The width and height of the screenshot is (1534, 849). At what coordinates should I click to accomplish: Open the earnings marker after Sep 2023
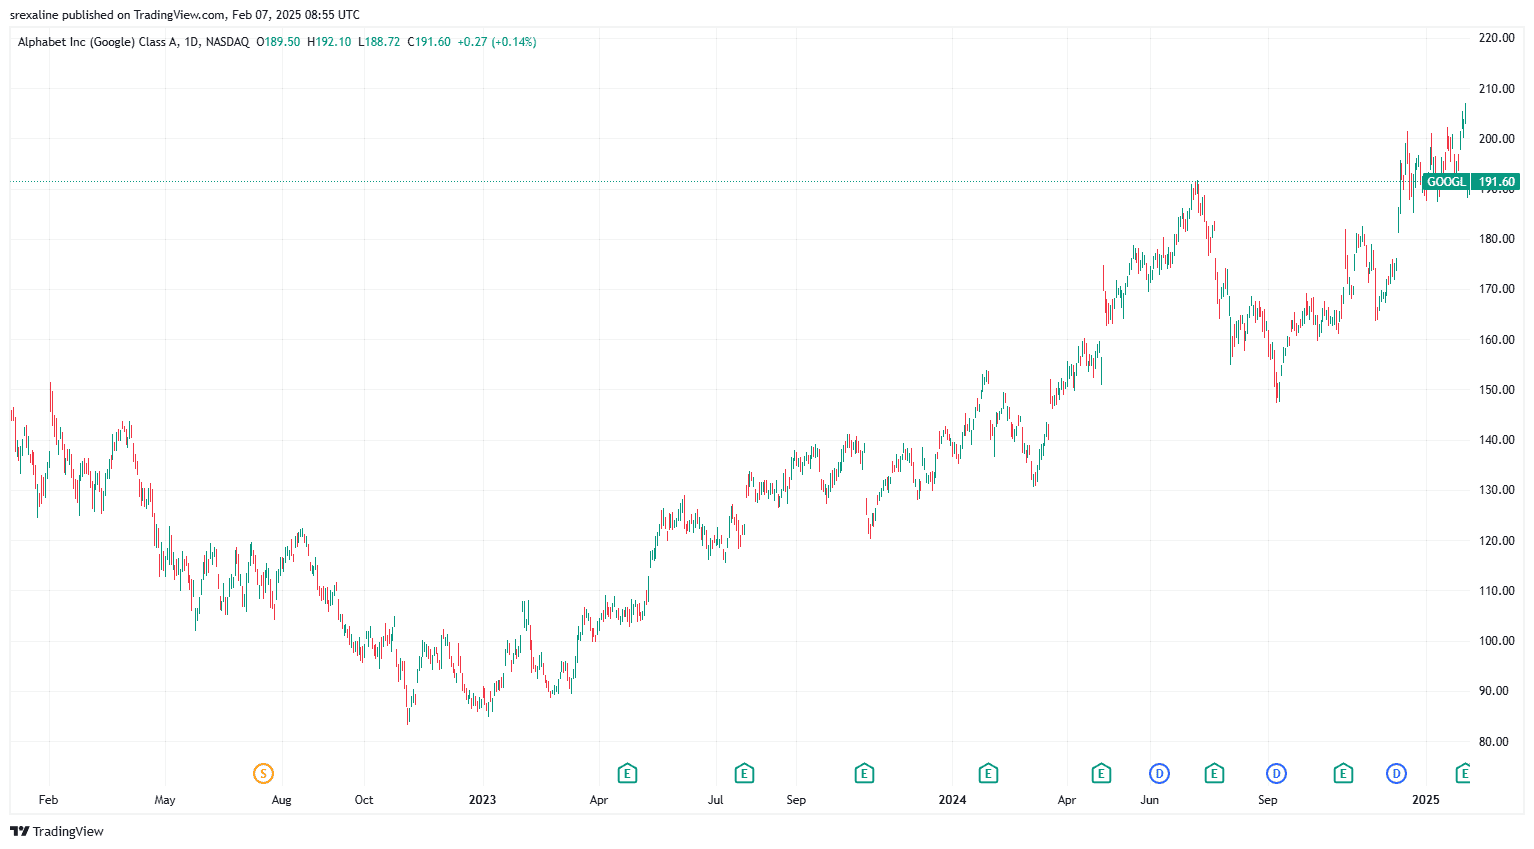(x=864, y=773)
